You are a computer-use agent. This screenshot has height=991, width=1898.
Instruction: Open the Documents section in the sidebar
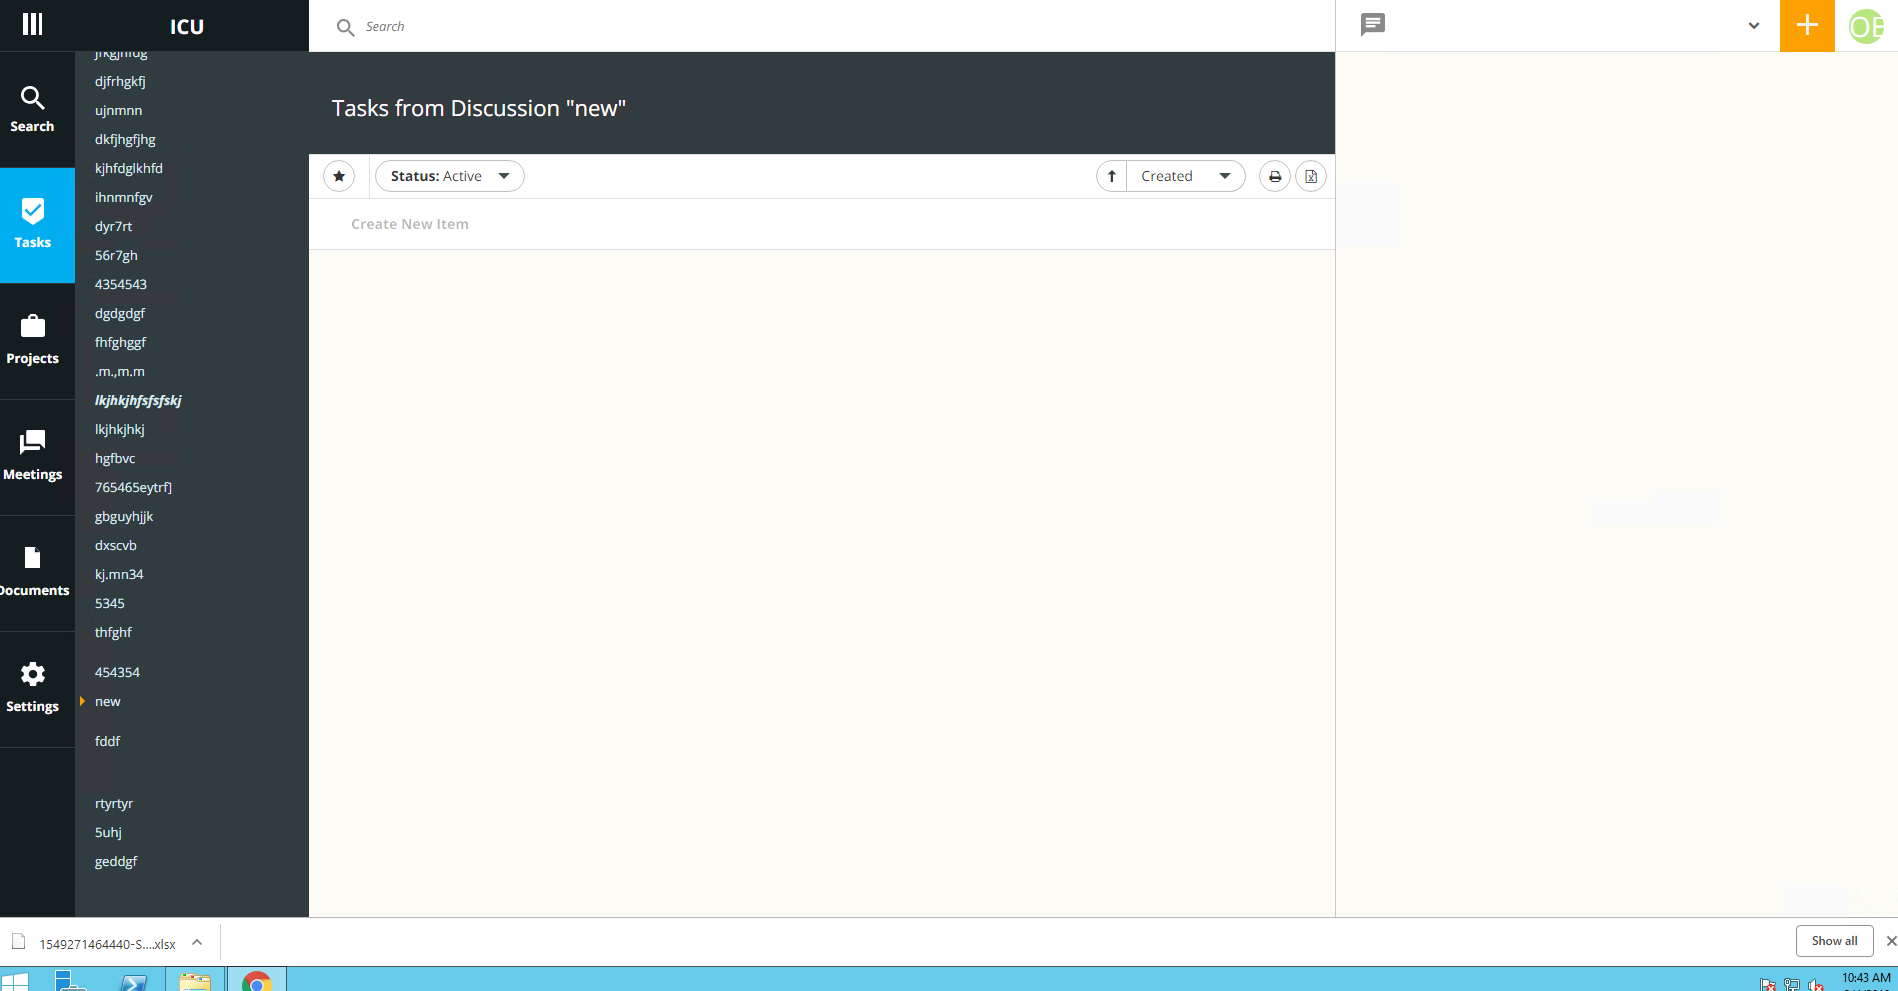click(33, 572)
